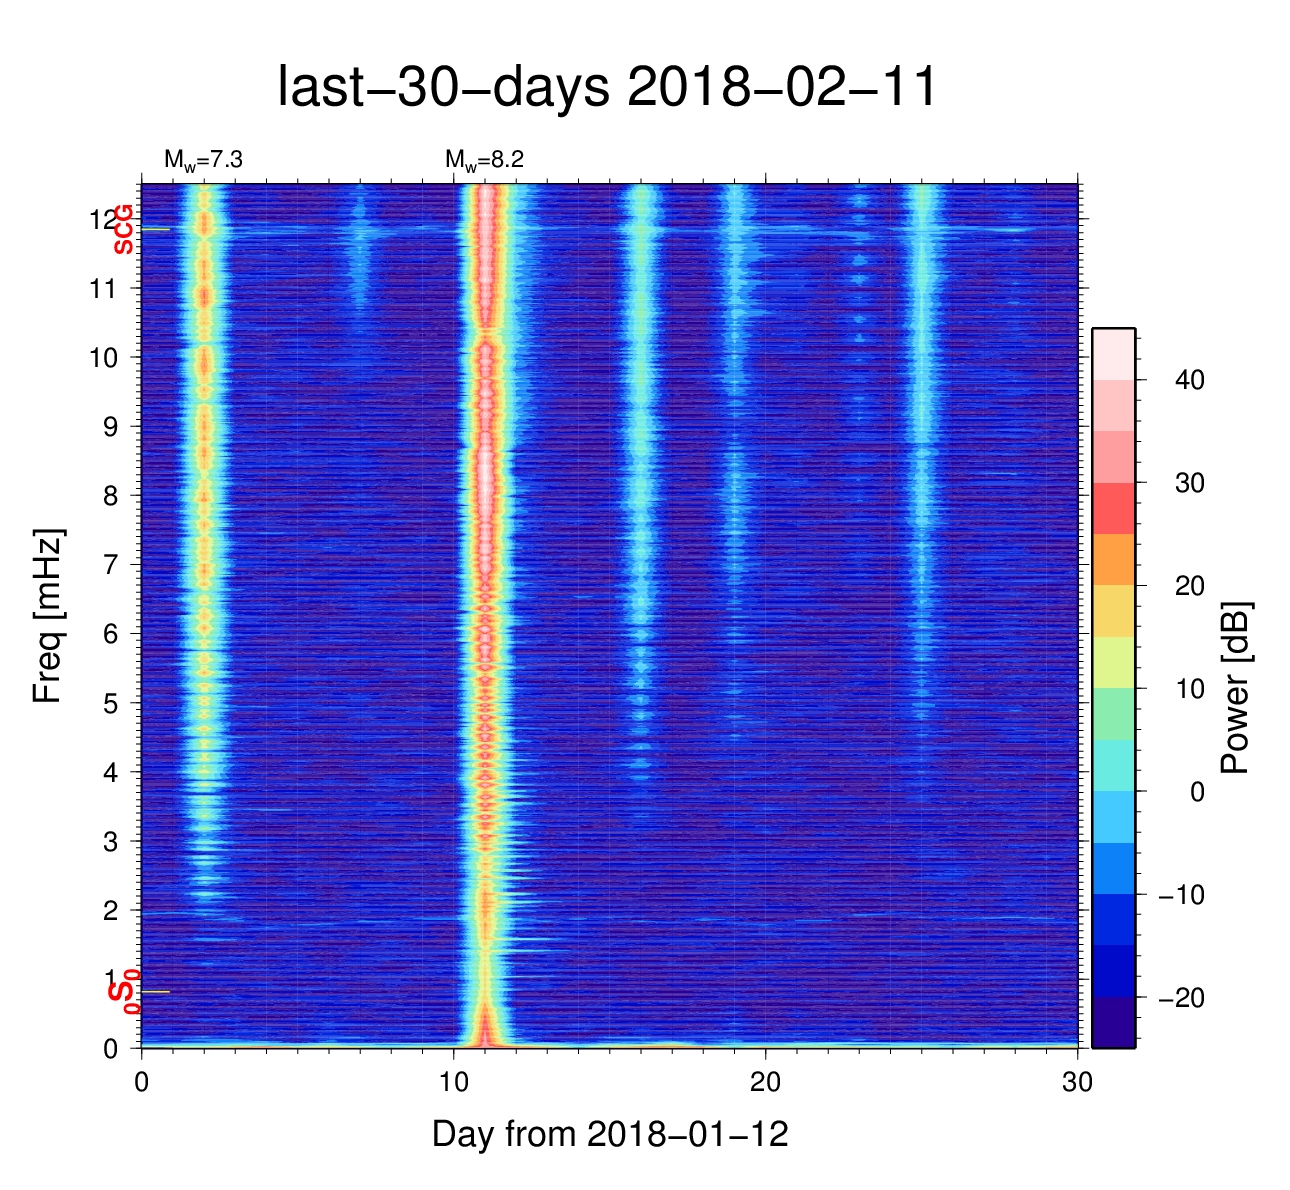Screen dimensions: 1290x1190
Task: Click the day 20 x-axis tick label
Action: (x=766, y=1082)
